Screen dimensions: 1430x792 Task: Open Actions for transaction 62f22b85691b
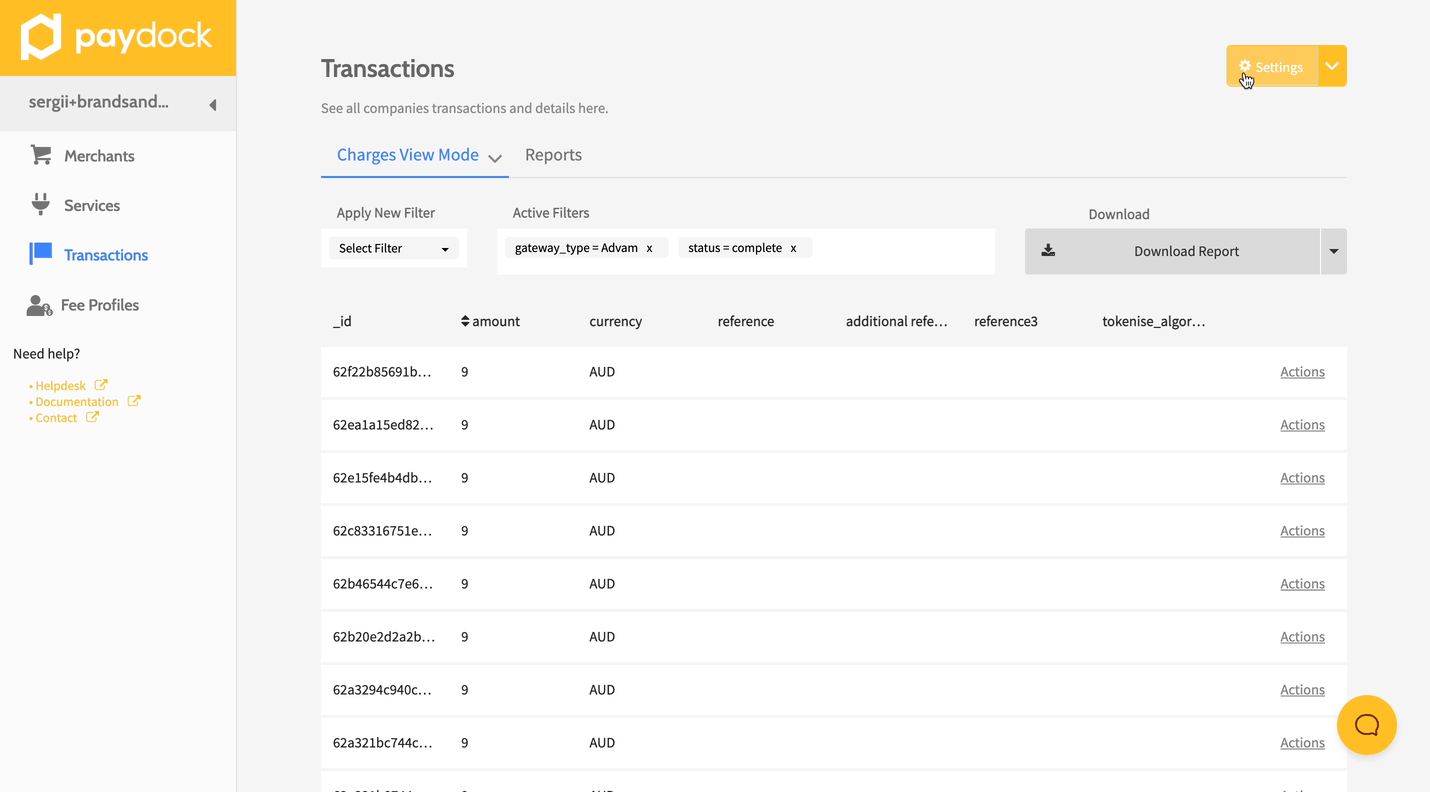(1302, 372)
